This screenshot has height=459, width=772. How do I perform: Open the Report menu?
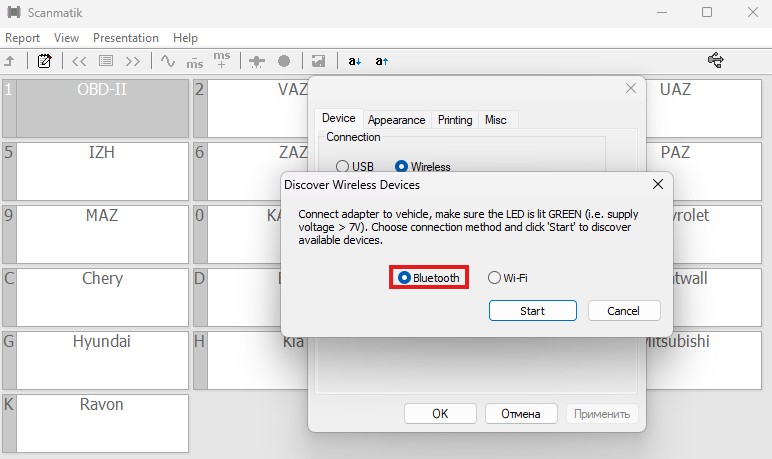point(22,38)
